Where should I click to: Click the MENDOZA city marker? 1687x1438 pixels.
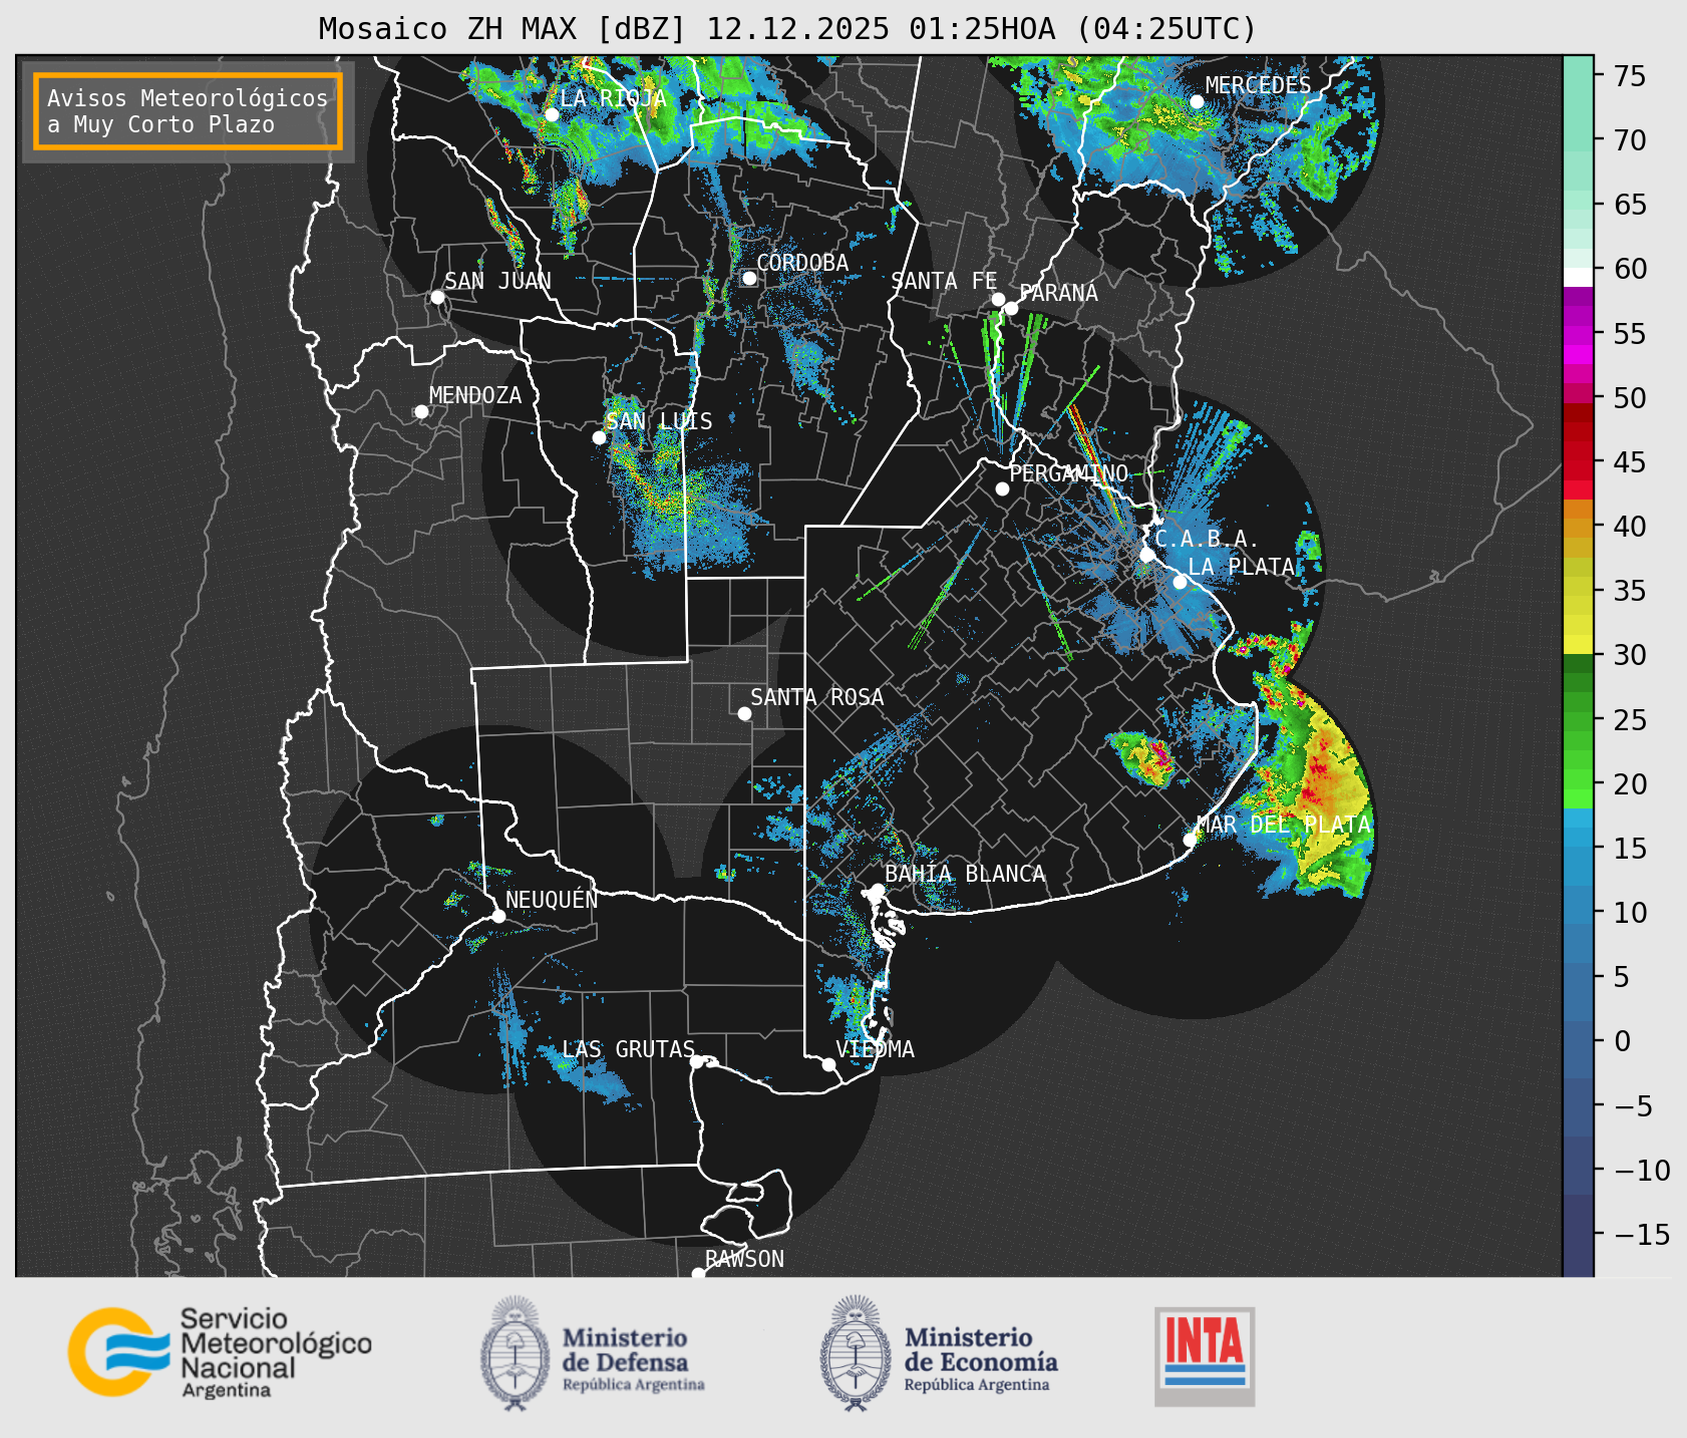tap(421, 412)
